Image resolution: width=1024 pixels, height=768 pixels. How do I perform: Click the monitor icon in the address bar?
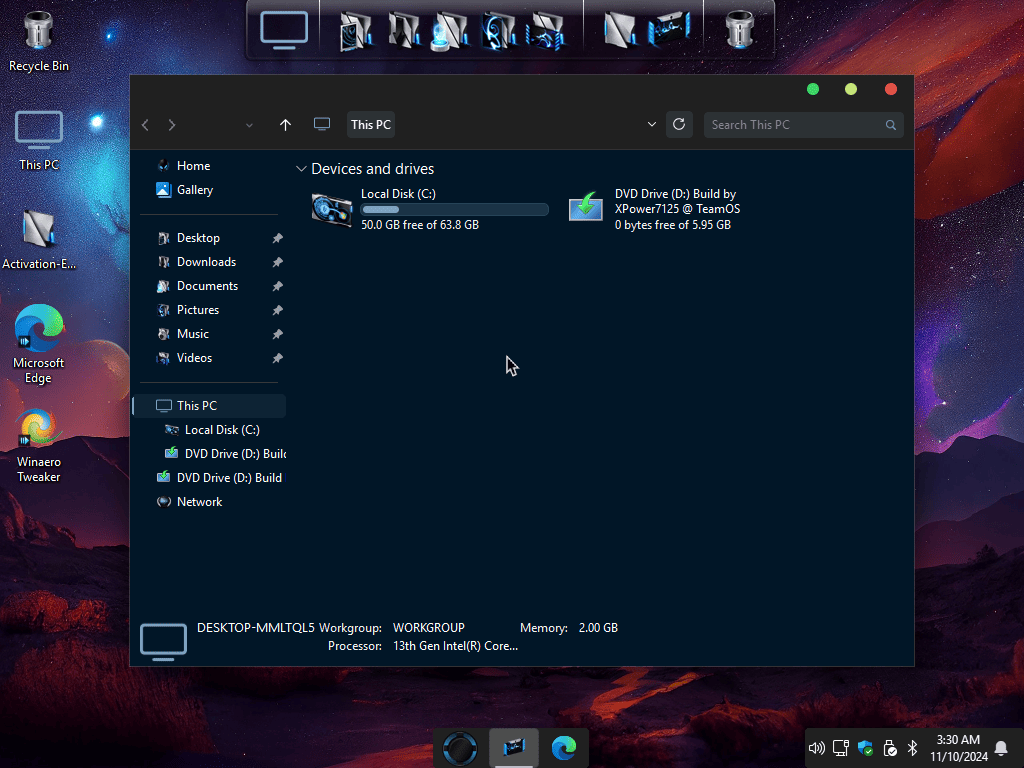(x=322, y=124)
